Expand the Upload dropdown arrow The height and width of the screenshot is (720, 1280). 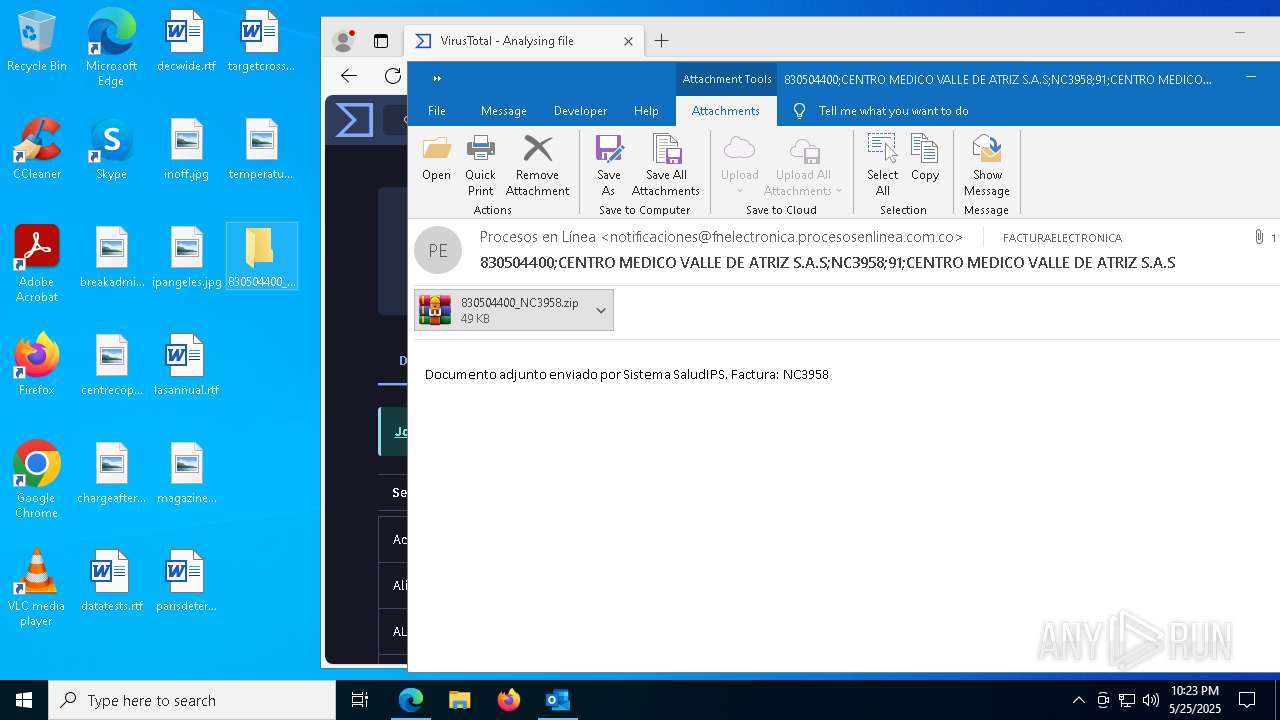(x=740, y=191)
